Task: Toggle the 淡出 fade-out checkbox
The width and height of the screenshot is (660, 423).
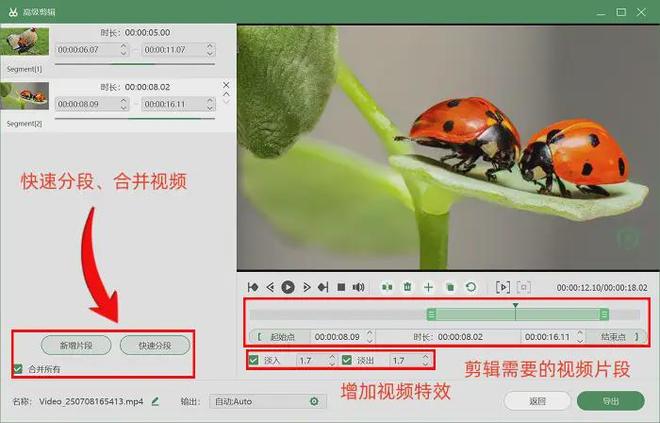Action: [347, 360]
